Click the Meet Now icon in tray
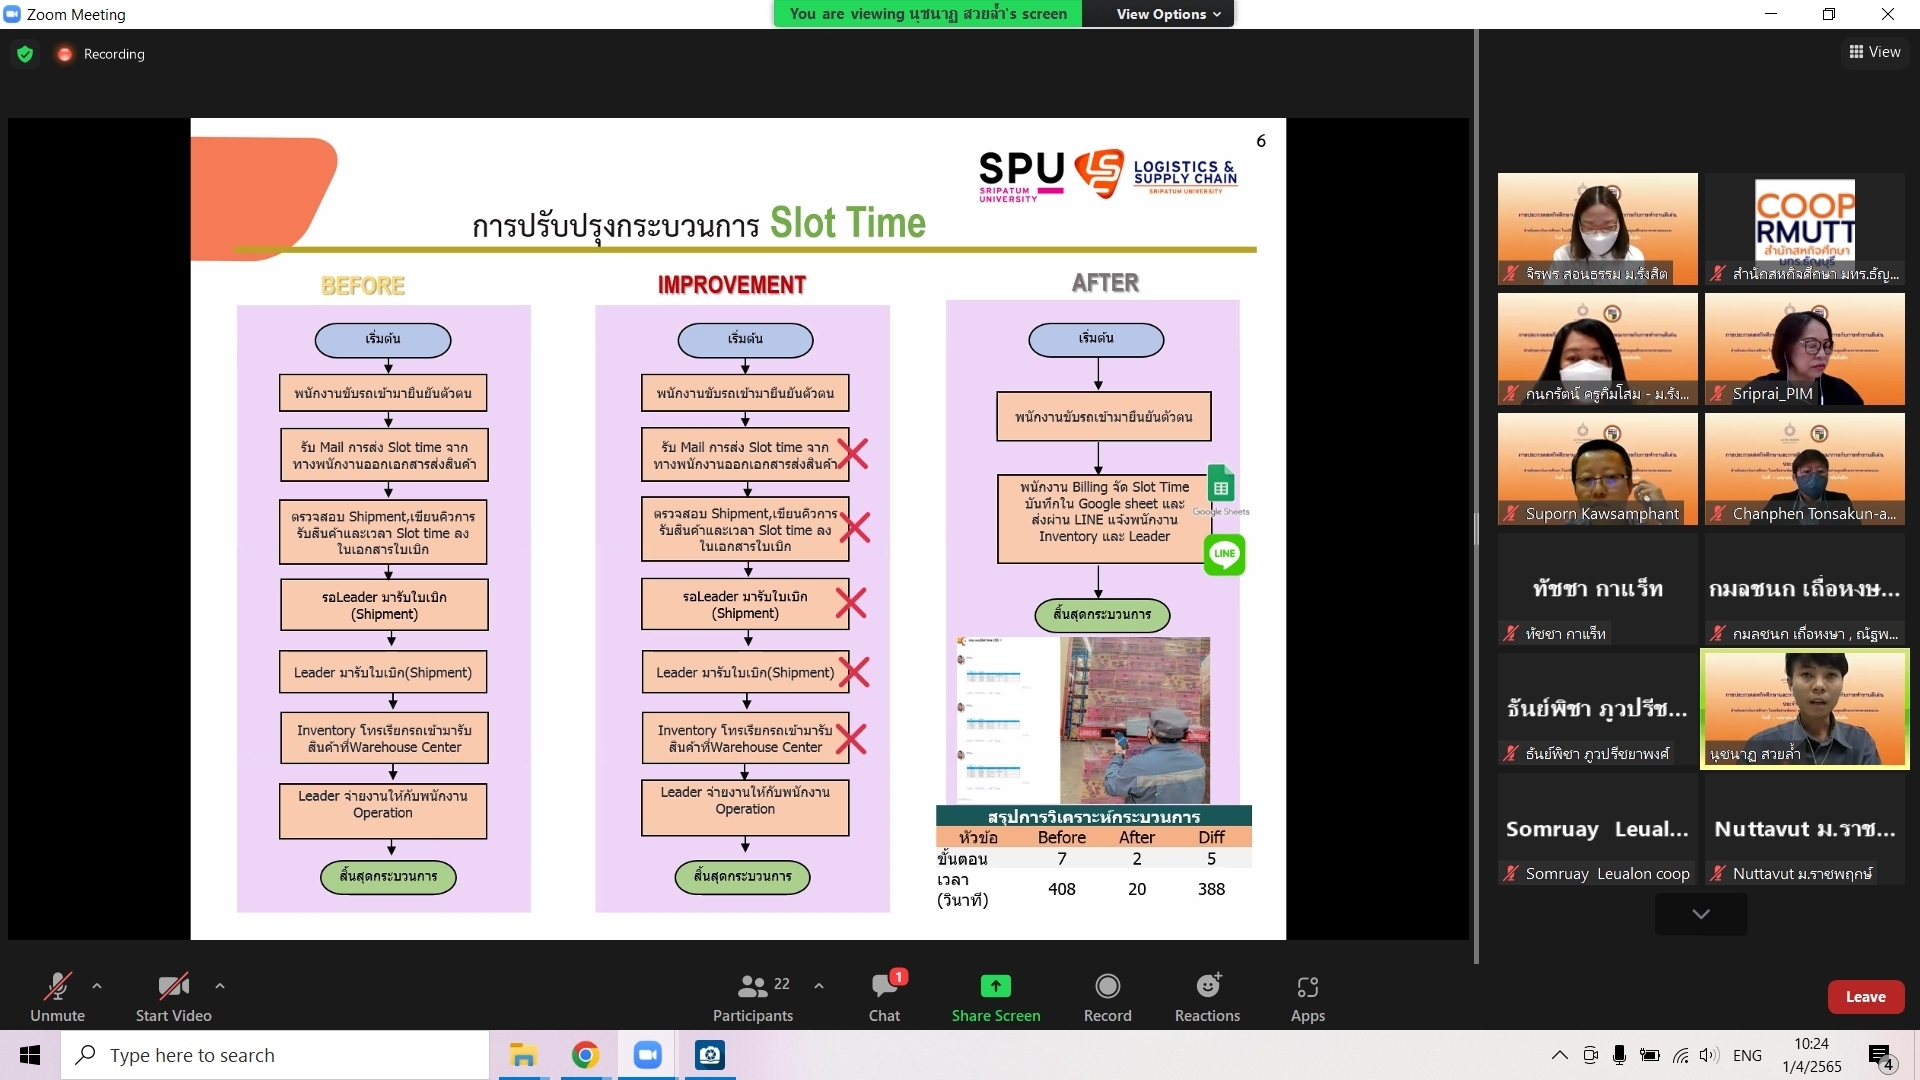This screenshot has height=1080, width=1920. 1590,1055
